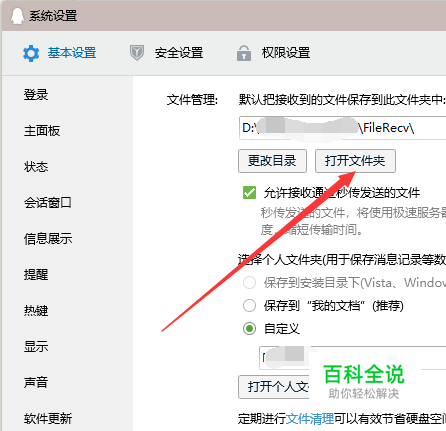The width and height of the screenshot is (446, 431).
Task: Select 会话窗口 in the left sidebar
Action: pyautogui.click(x=47, y=202)
